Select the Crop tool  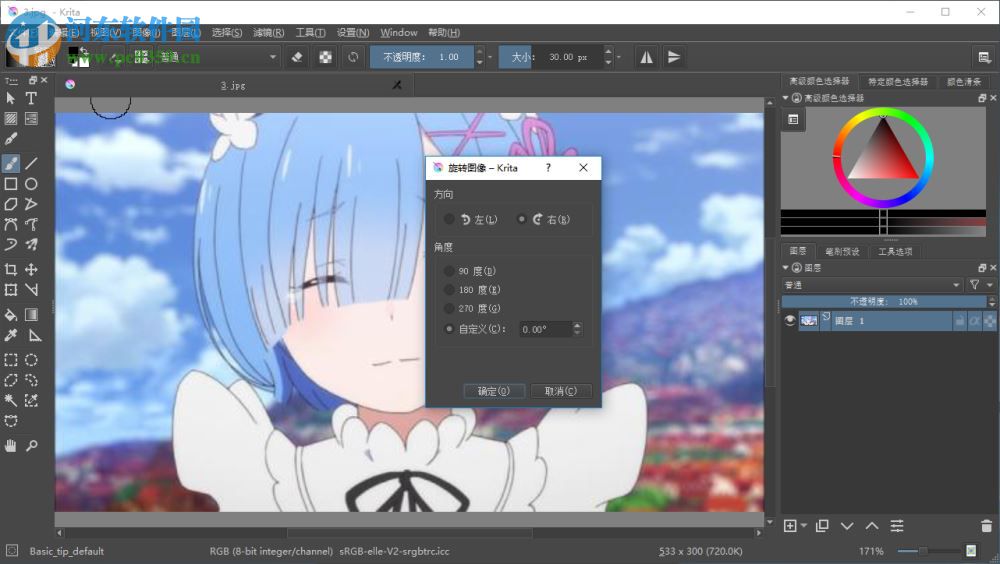coord(11,269)
